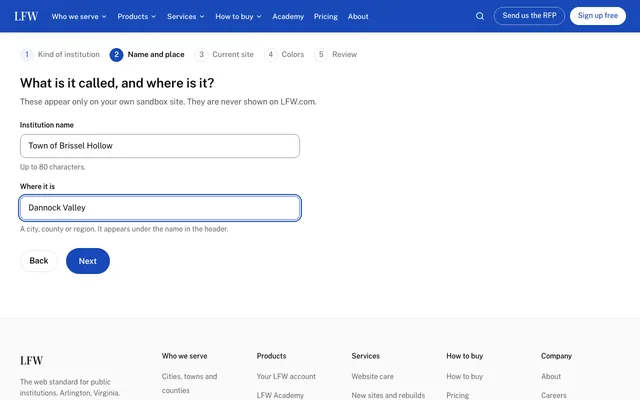
Task: Click the footer tagline about public institutions
Action: coord(70,387)
